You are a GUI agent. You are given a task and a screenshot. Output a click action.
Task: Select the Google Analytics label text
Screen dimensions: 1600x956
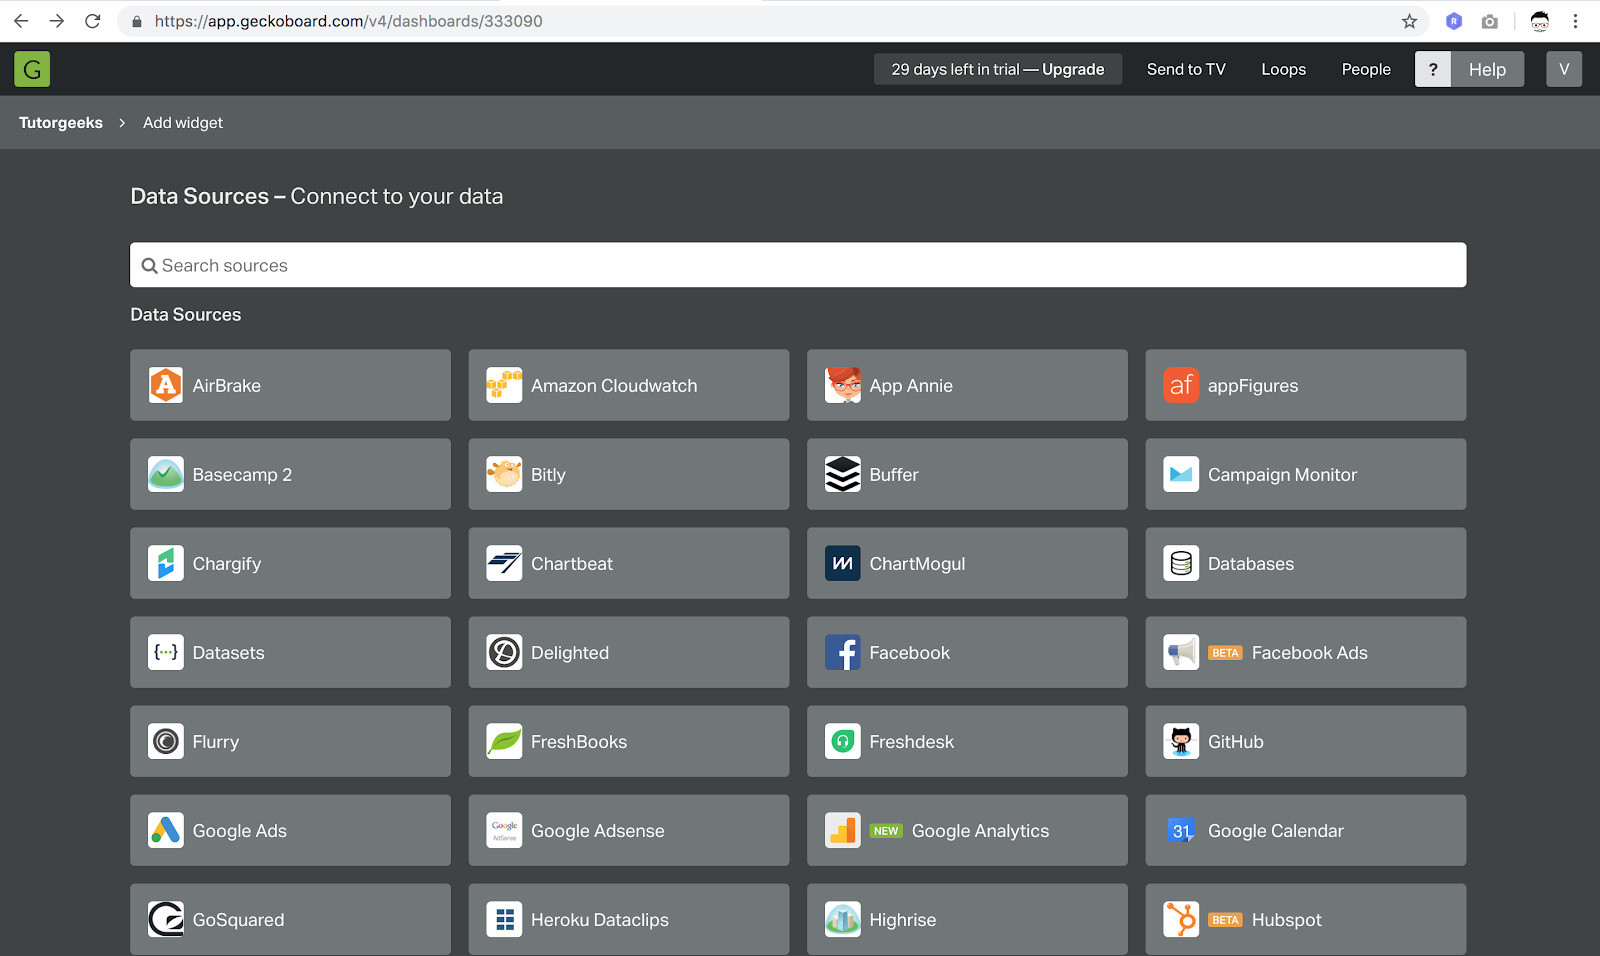(x=980, y=831)
